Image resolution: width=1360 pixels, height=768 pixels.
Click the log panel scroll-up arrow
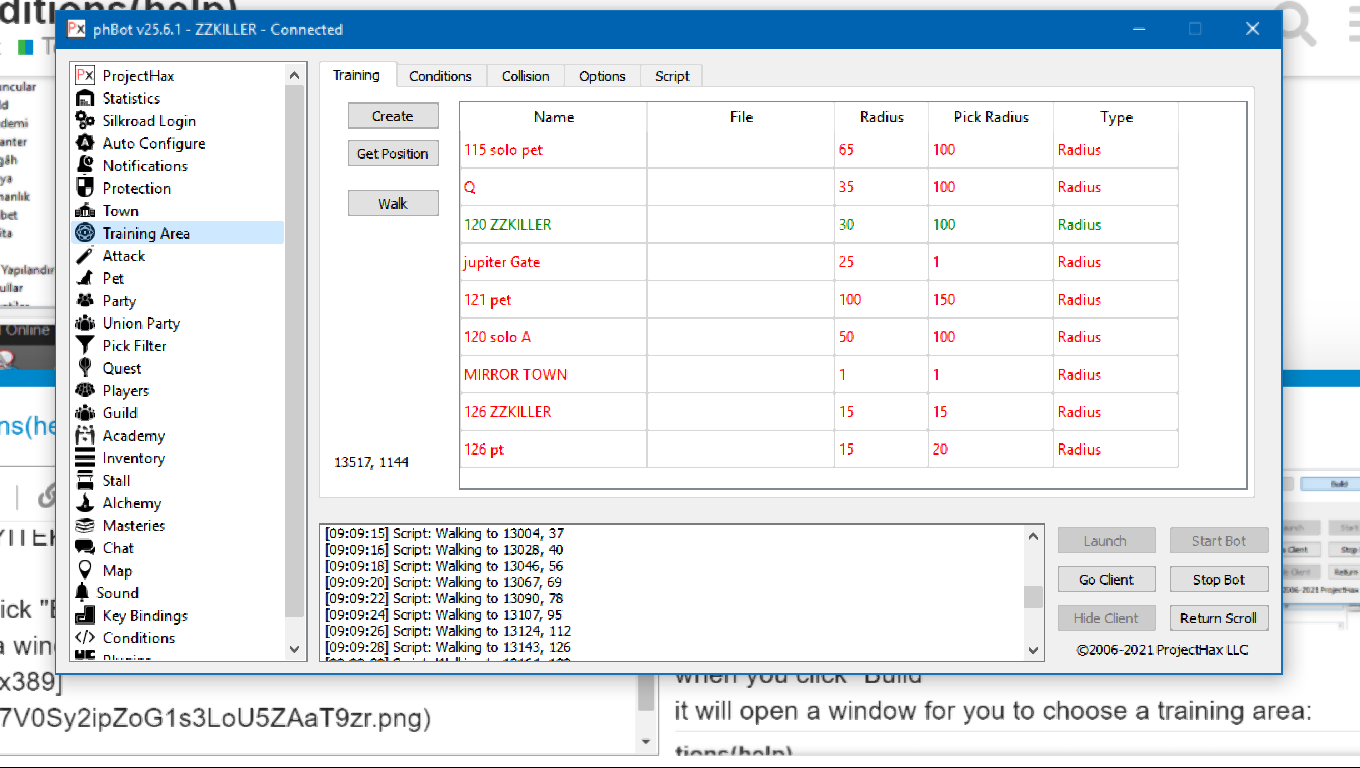pyautogui.click(x=1033, y=537)
